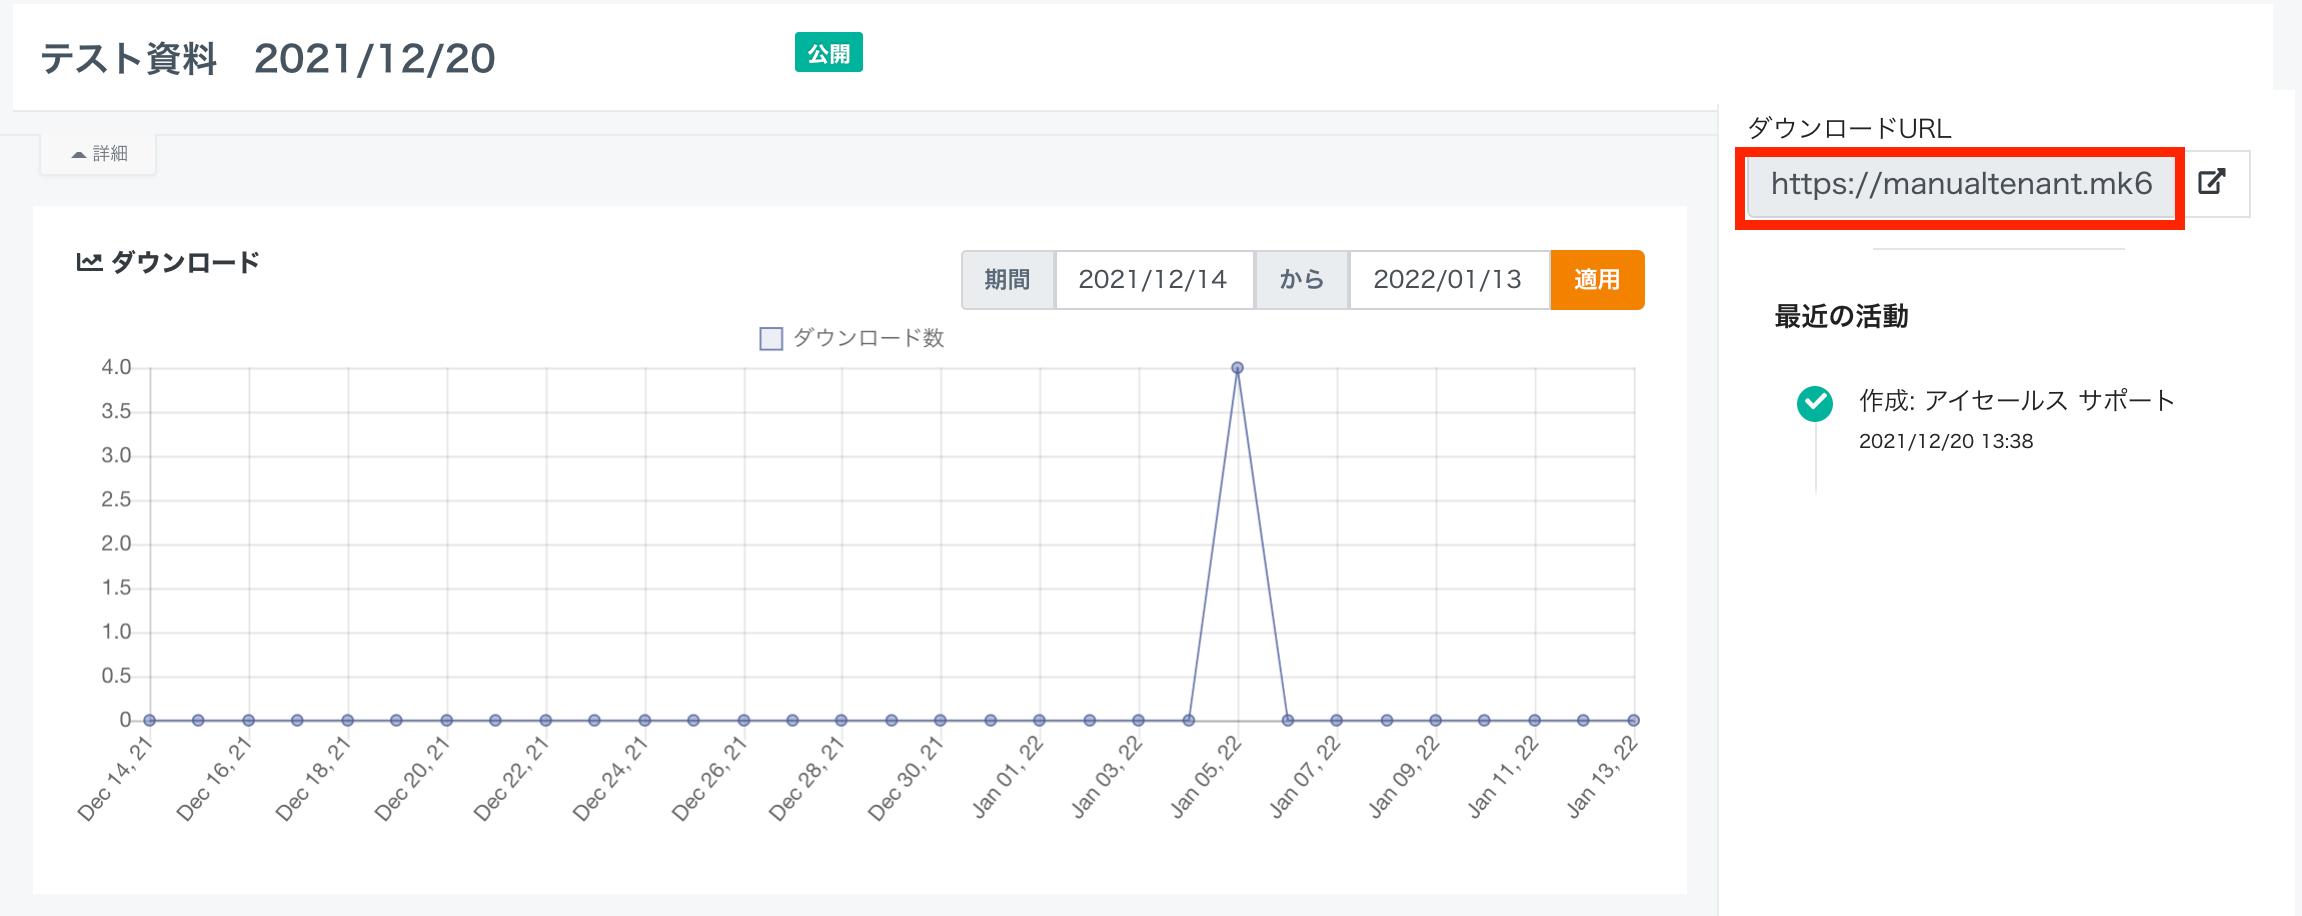Open download URL in external link icon
Viewport: 2302px width, 916px height.
[x=2211, y=182]
